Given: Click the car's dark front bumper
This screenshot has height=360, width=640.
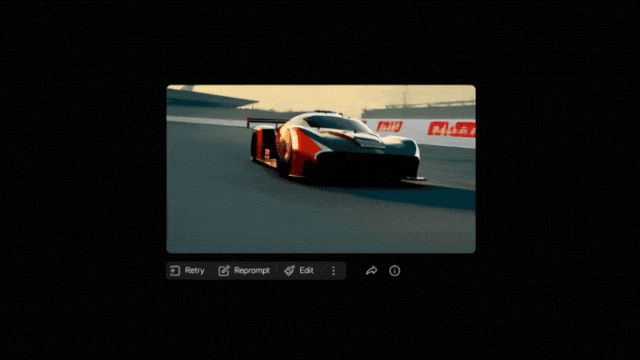Looking at the screenshot, I should coord(367,165).
